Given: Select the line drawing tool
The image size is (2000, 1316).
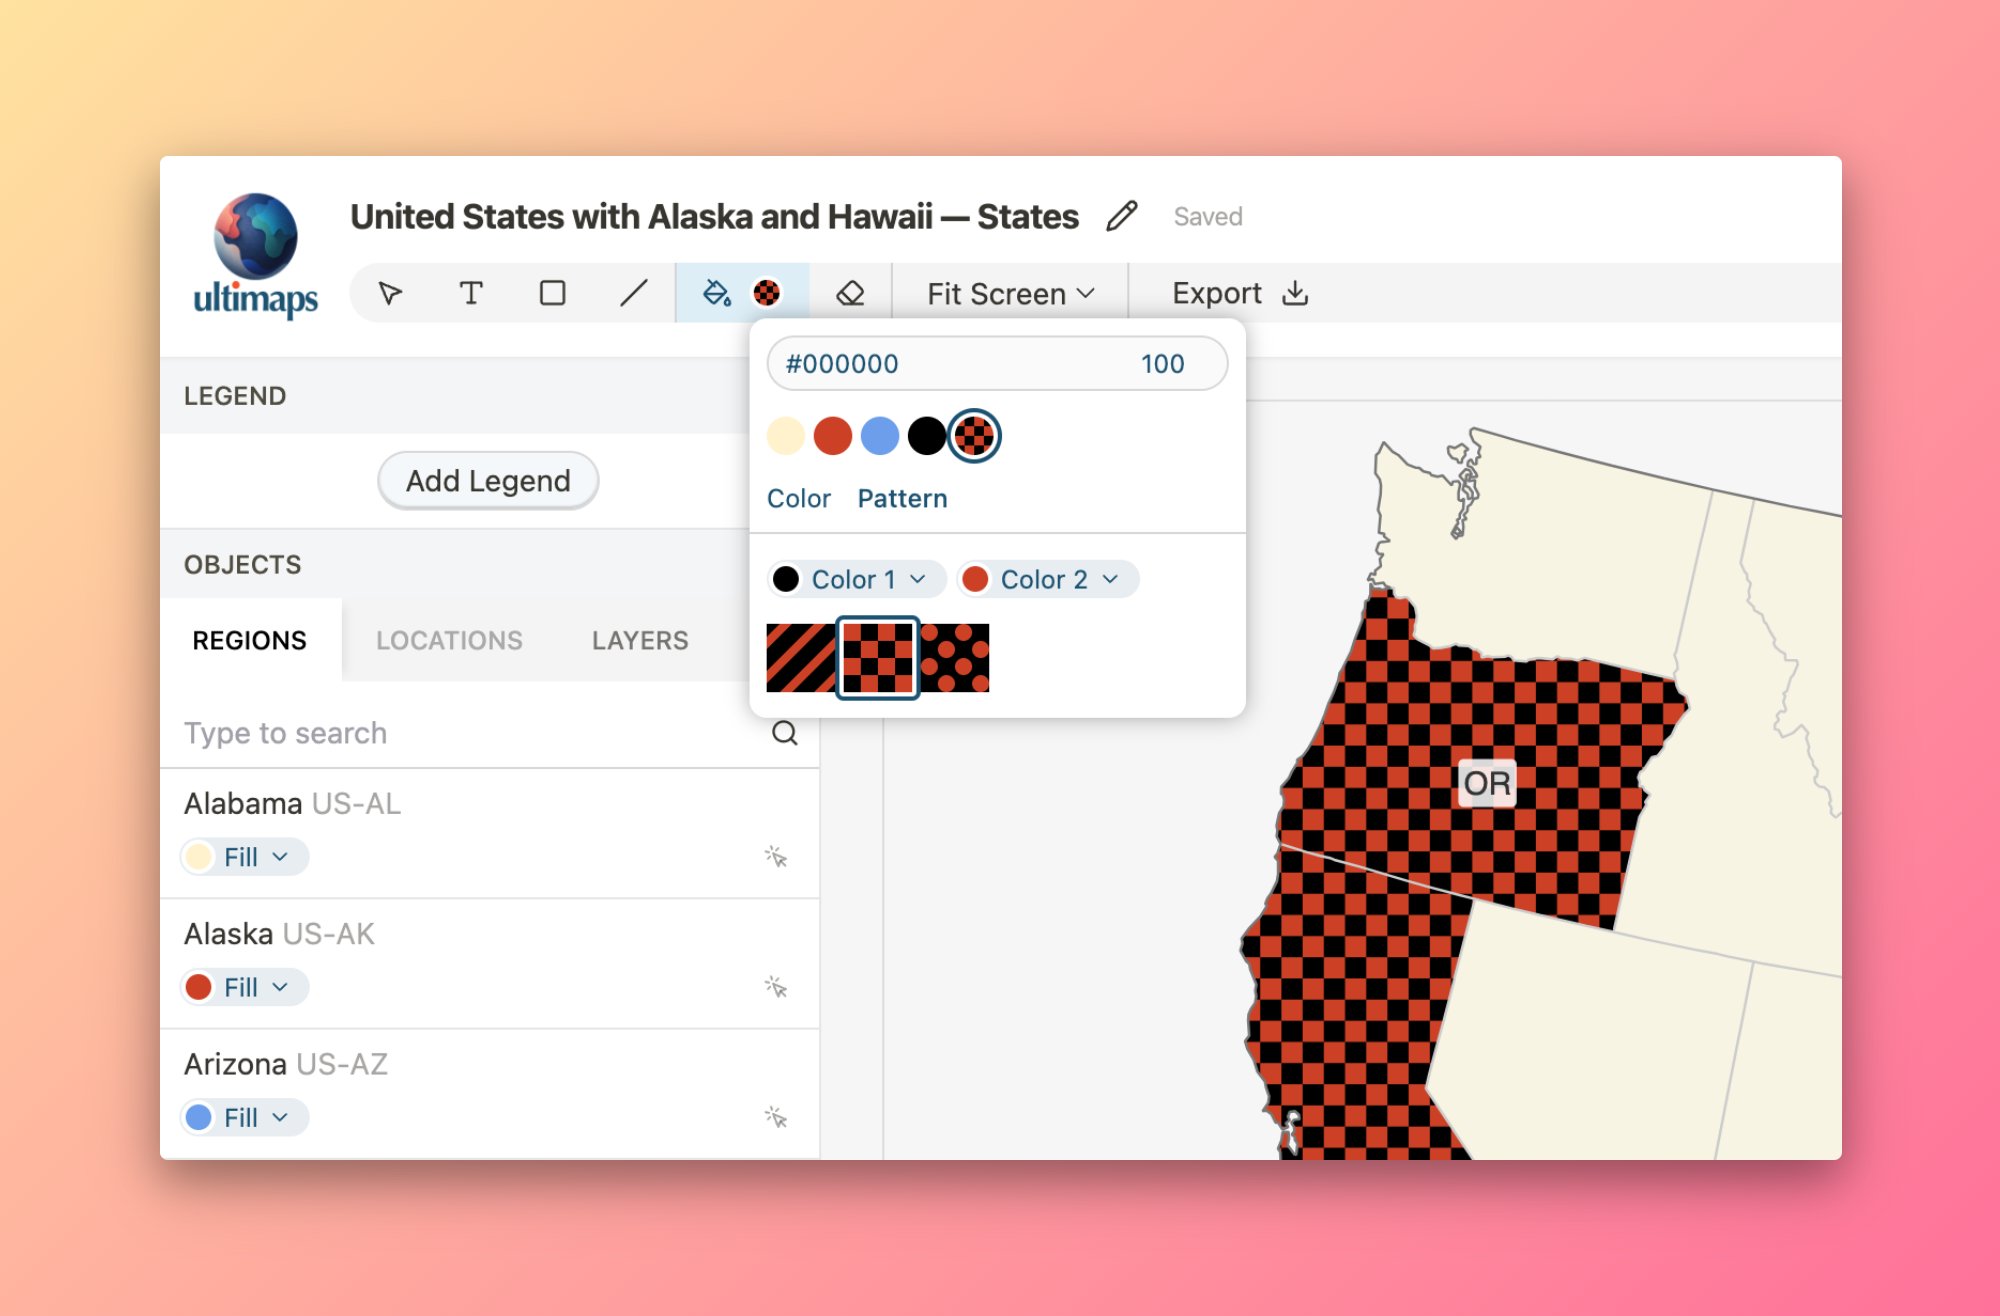Looking at the screenshot, I should [x=633, y=293].
